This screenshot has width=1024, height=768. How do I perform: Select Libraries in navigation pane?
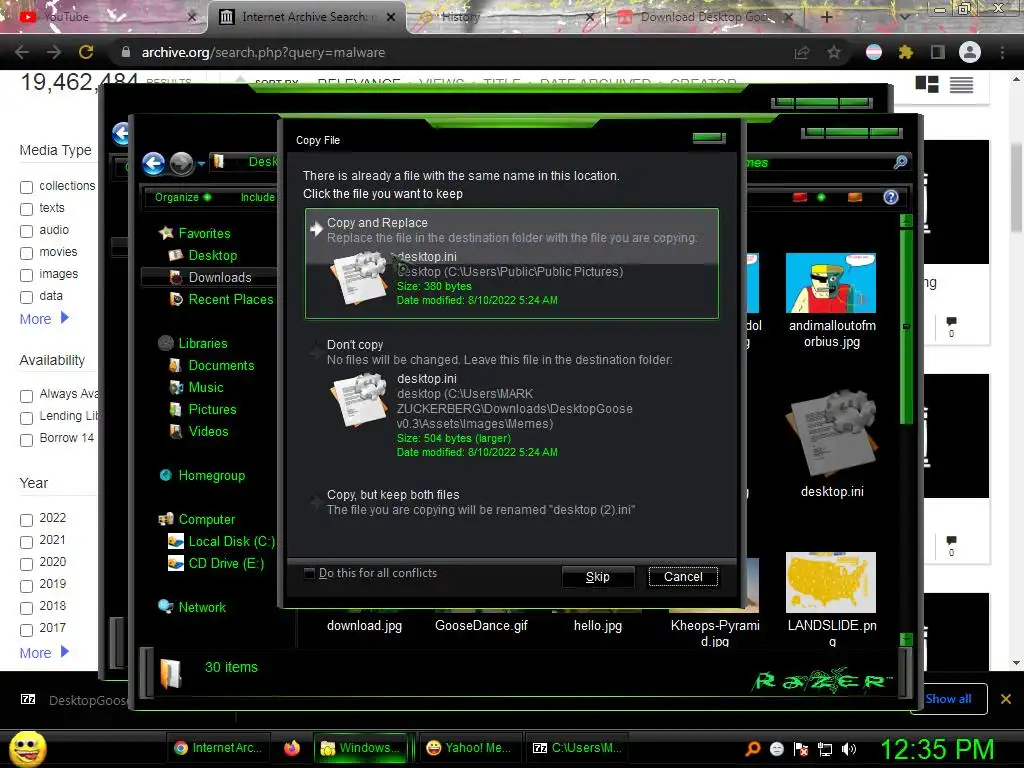pos(203,344)
